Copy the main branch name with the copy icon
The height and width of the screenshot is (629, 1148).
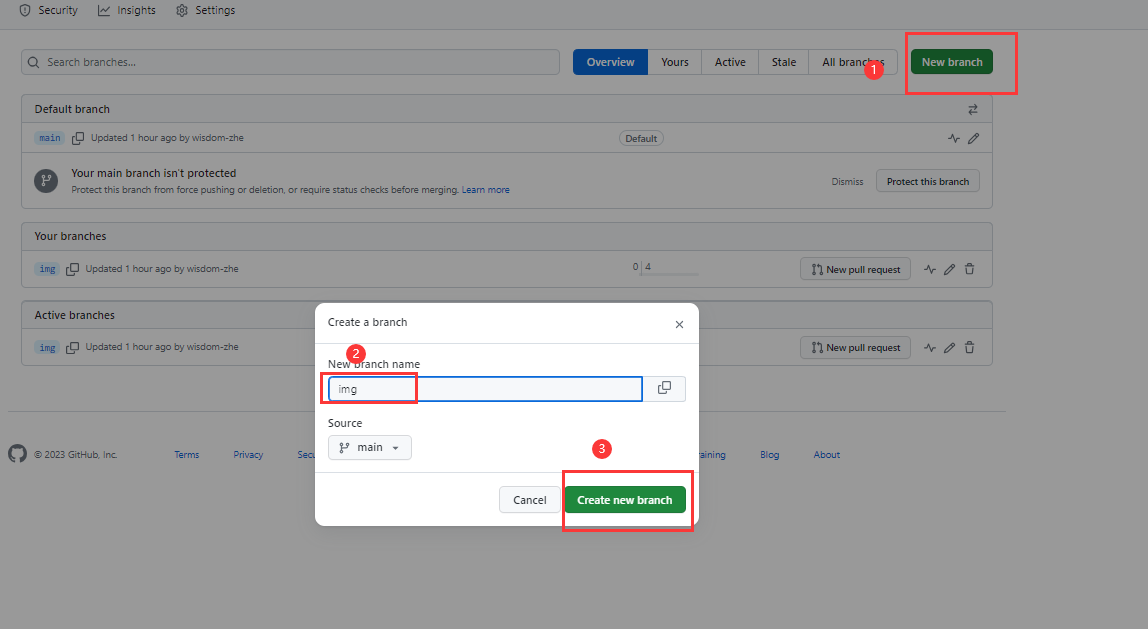coord(78,138)
